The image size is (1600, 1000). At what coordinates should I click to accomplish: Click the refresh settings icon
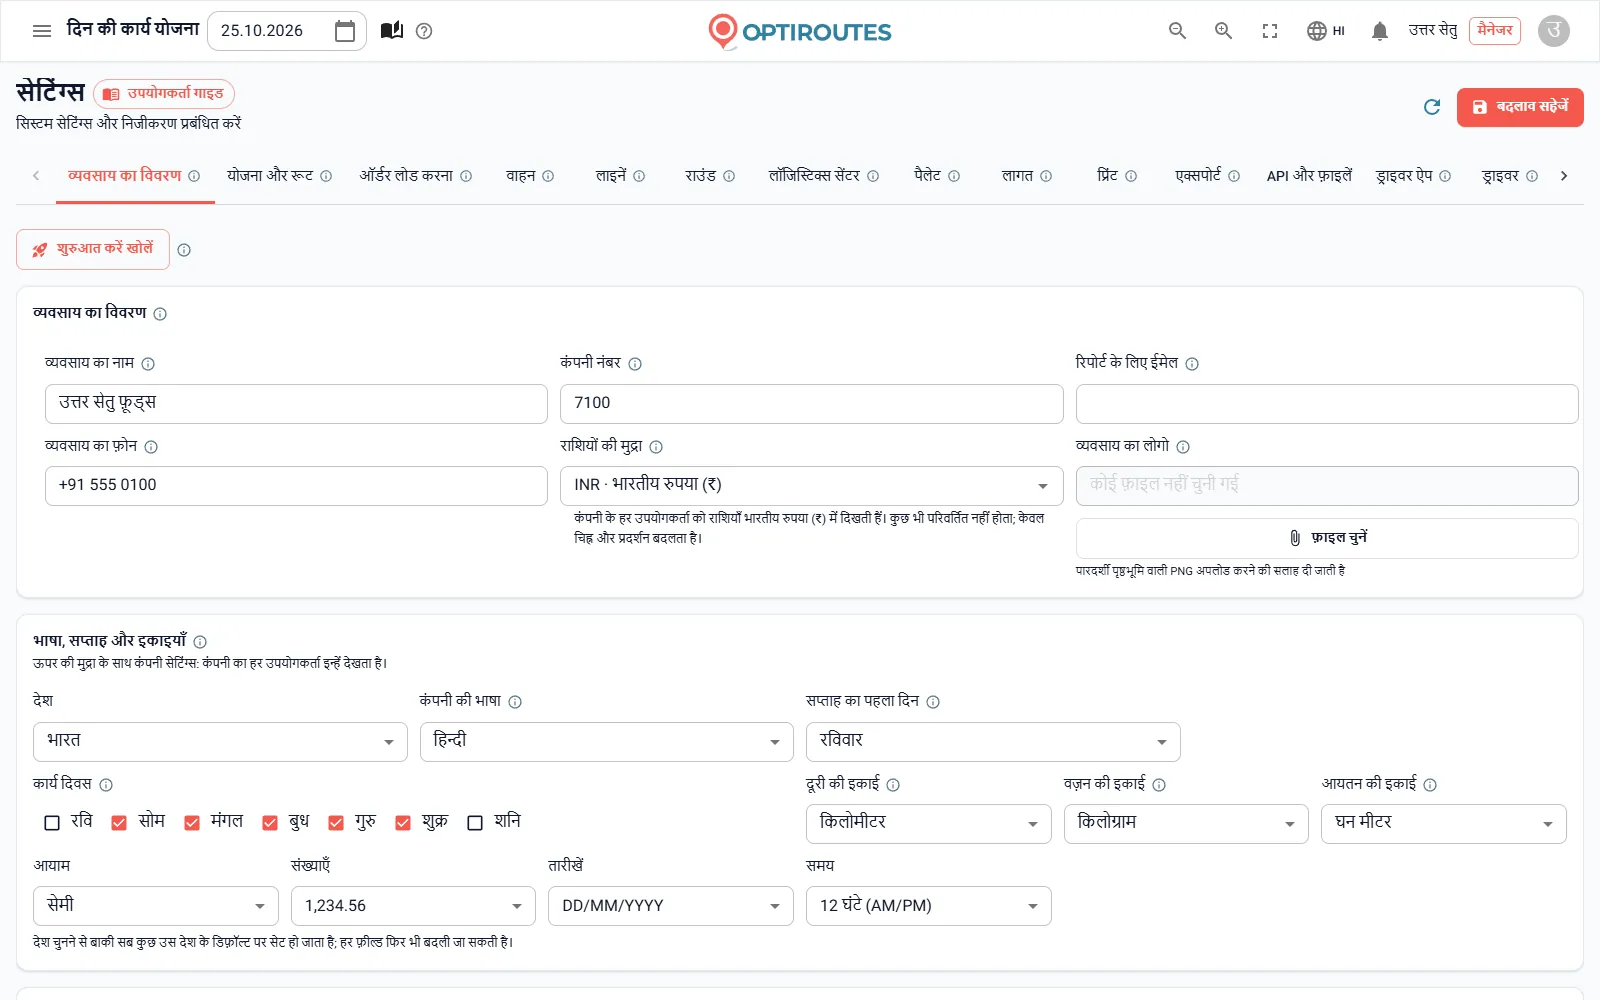coord(1432,107)
